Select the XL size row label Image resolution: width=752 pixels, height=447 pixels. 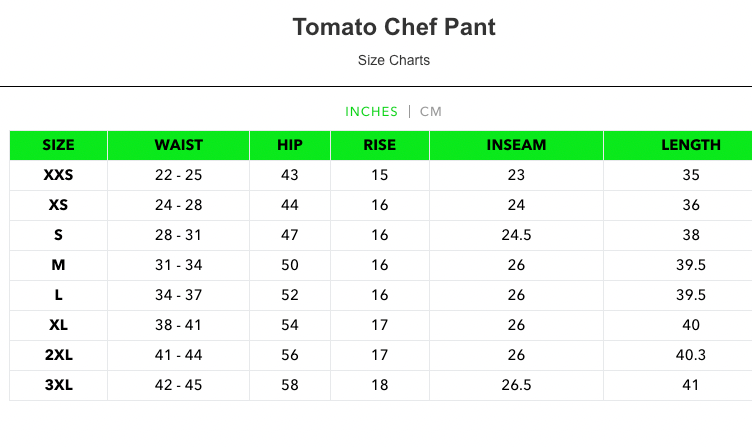click(58, 325)
